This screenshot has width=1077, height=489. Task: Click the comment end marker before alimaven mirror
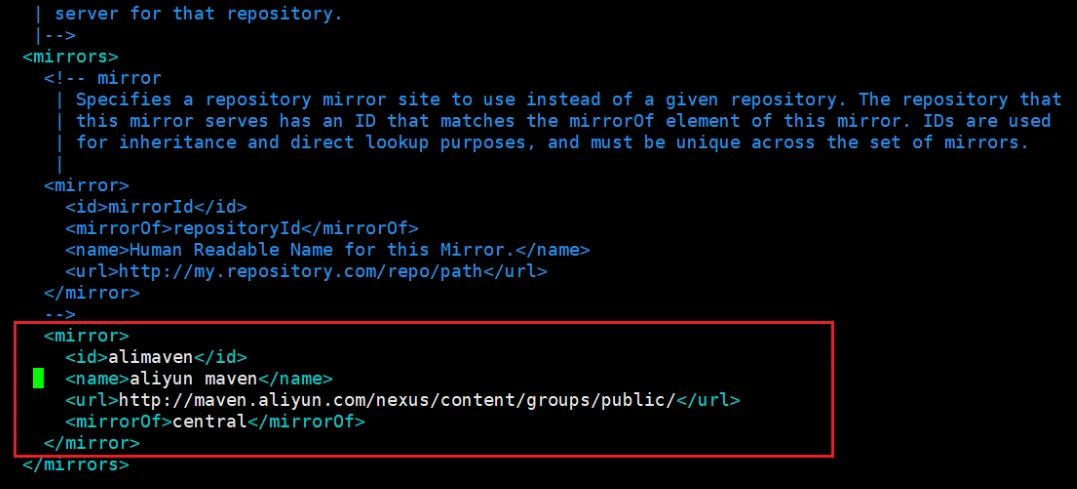(60, 314)
